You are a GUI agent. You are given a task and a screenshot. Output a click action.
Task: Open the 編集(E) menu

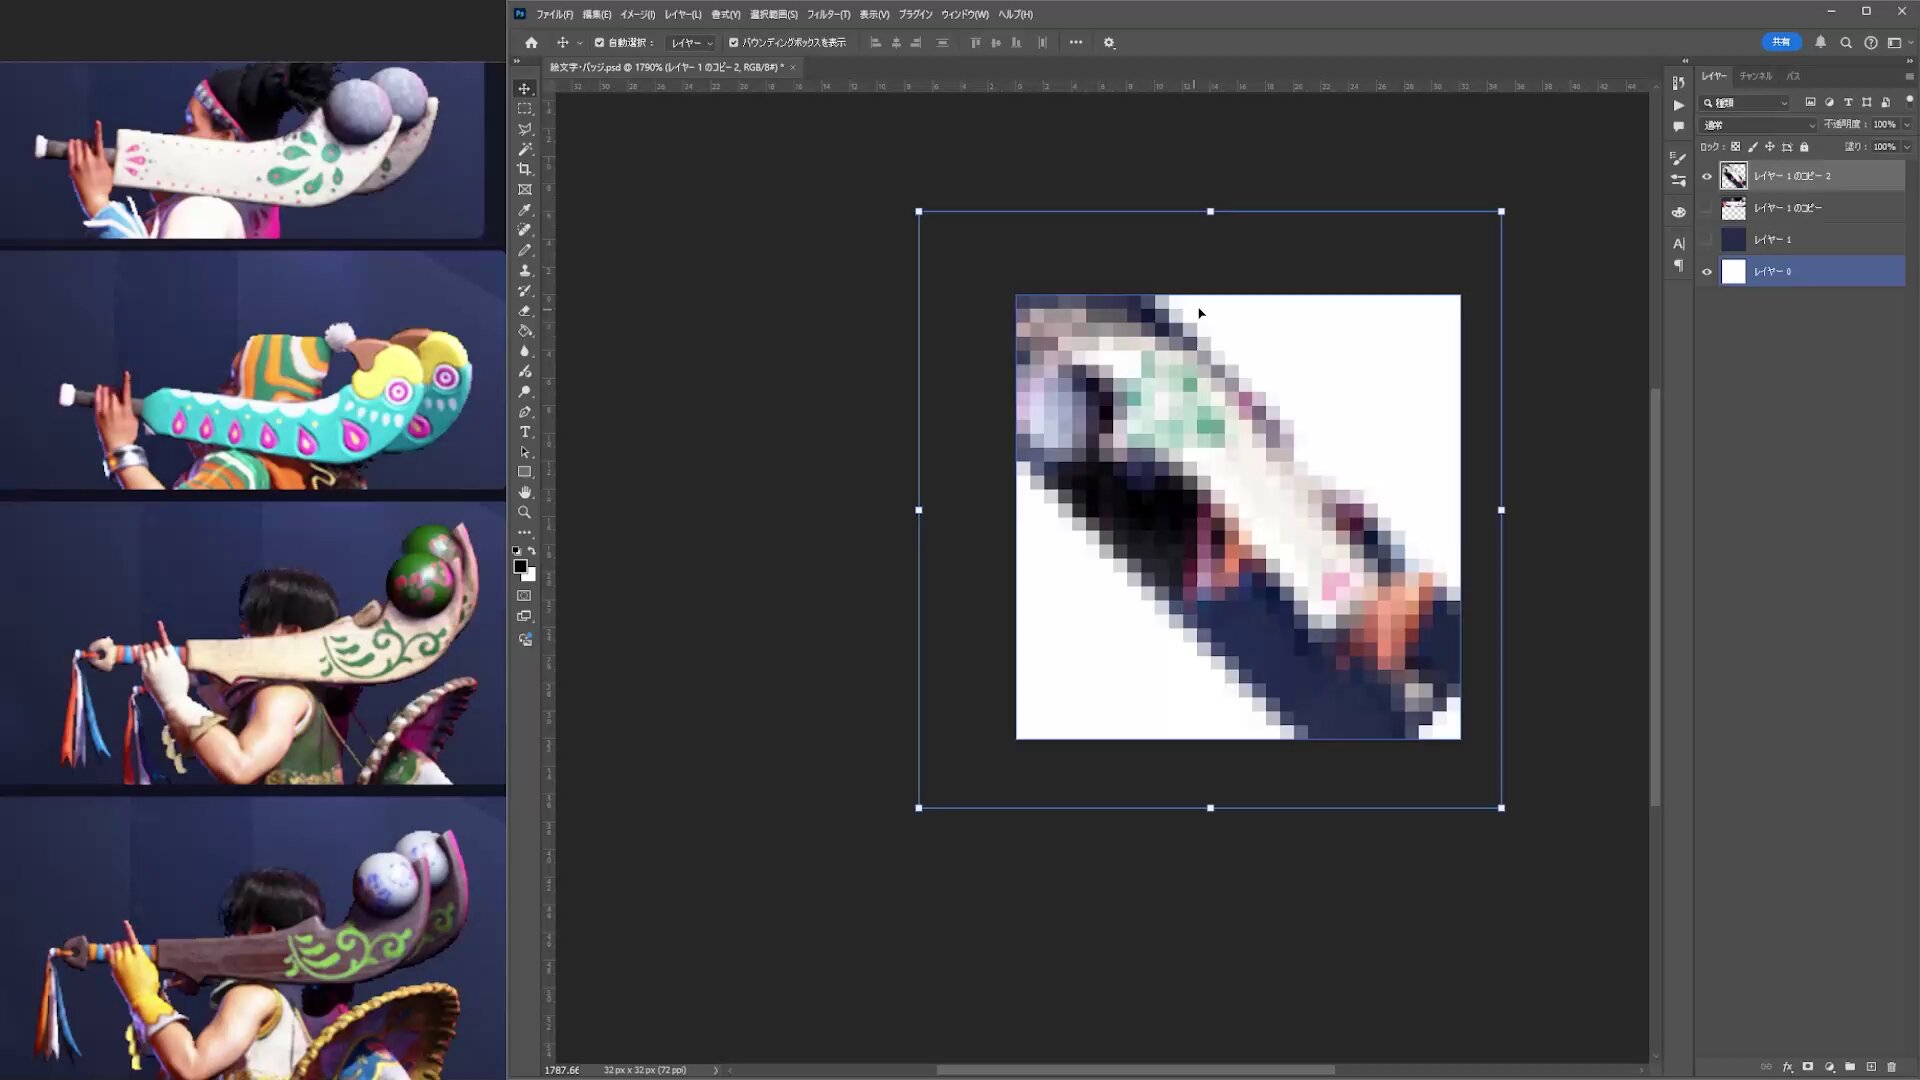point(597,14)
